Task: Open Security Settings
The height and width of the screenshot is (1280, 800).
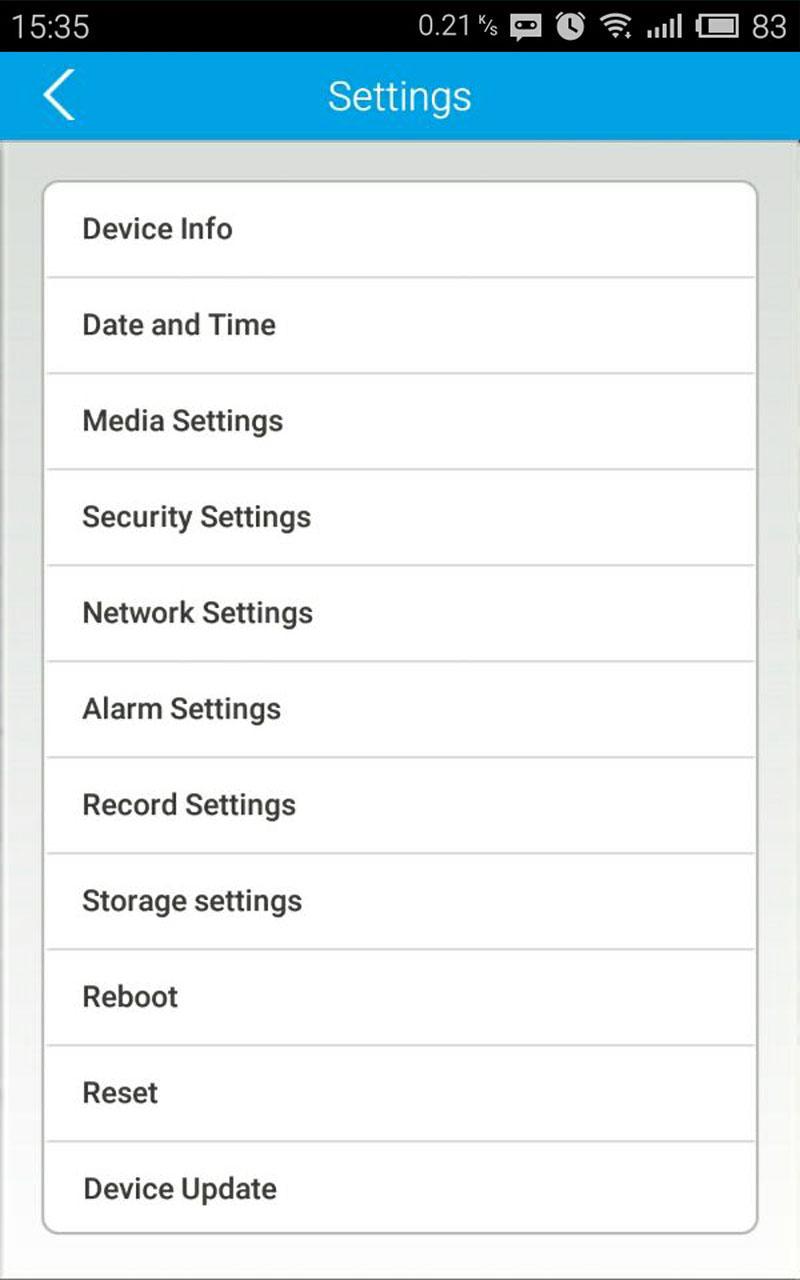Action: (x=400, y=517)
